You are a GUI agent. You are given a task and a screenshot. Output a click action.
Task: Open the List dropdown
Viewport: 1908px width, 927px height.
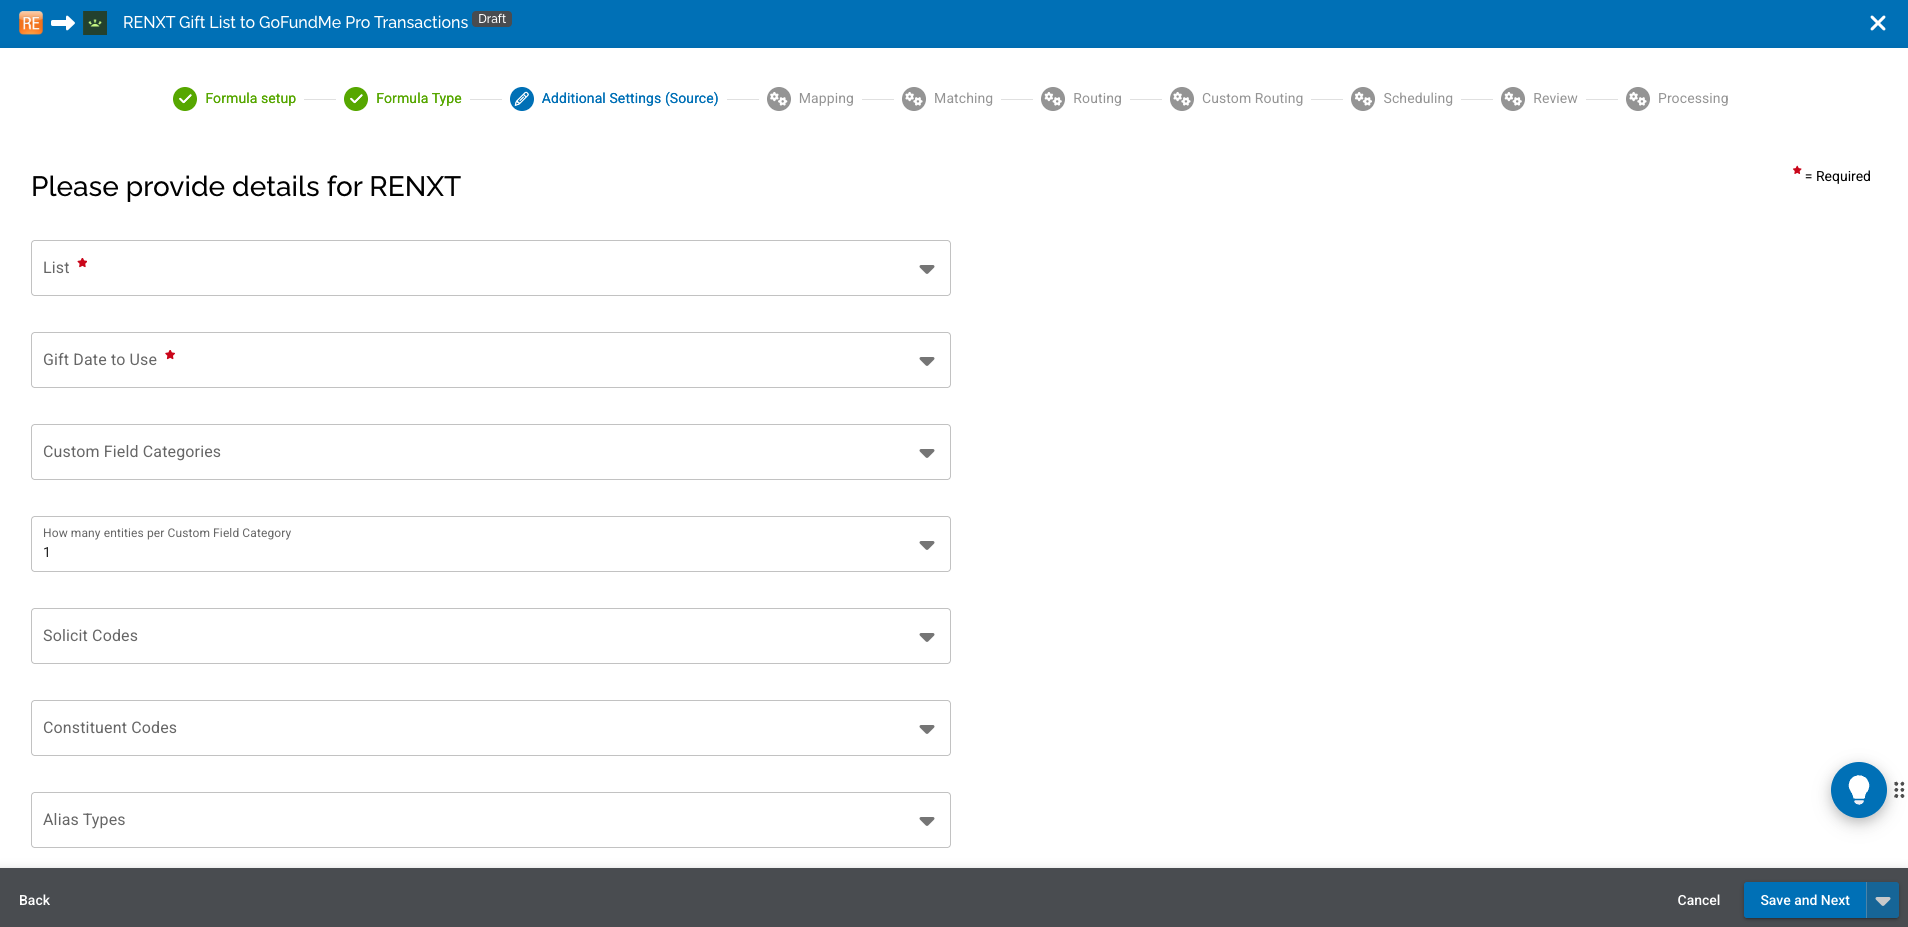point(490,268)
